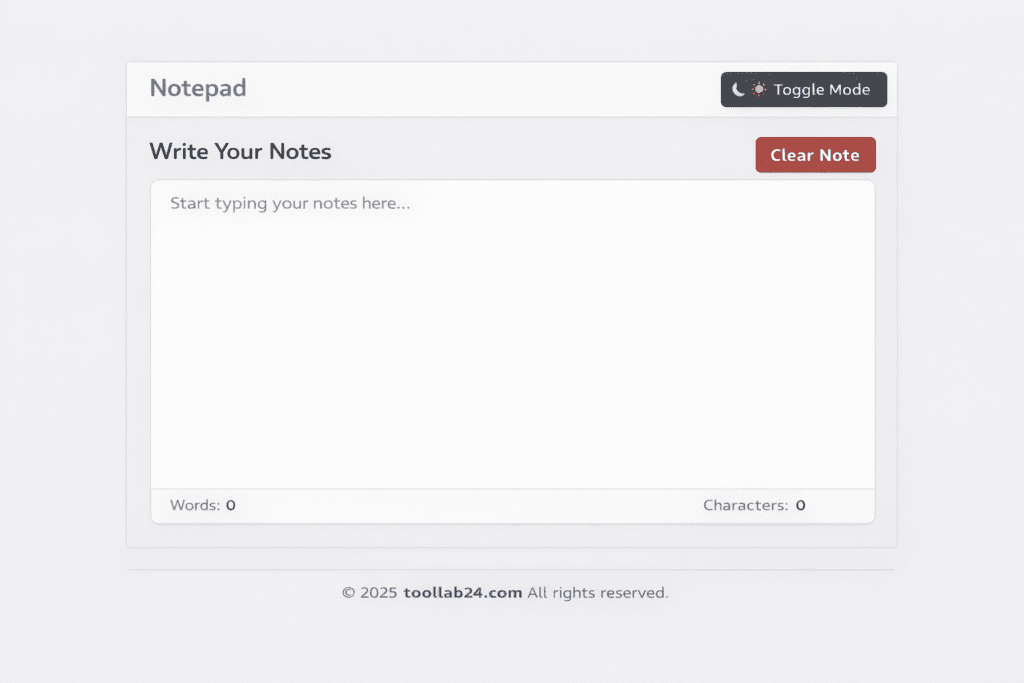The image size is (1024, 683).
Task: Click the sun icon in Toggle Mode button
Action: [758, 89]
